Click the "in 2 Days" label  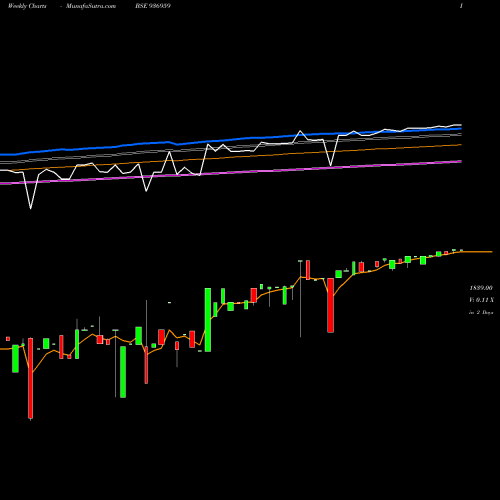[x=481, y=312]
